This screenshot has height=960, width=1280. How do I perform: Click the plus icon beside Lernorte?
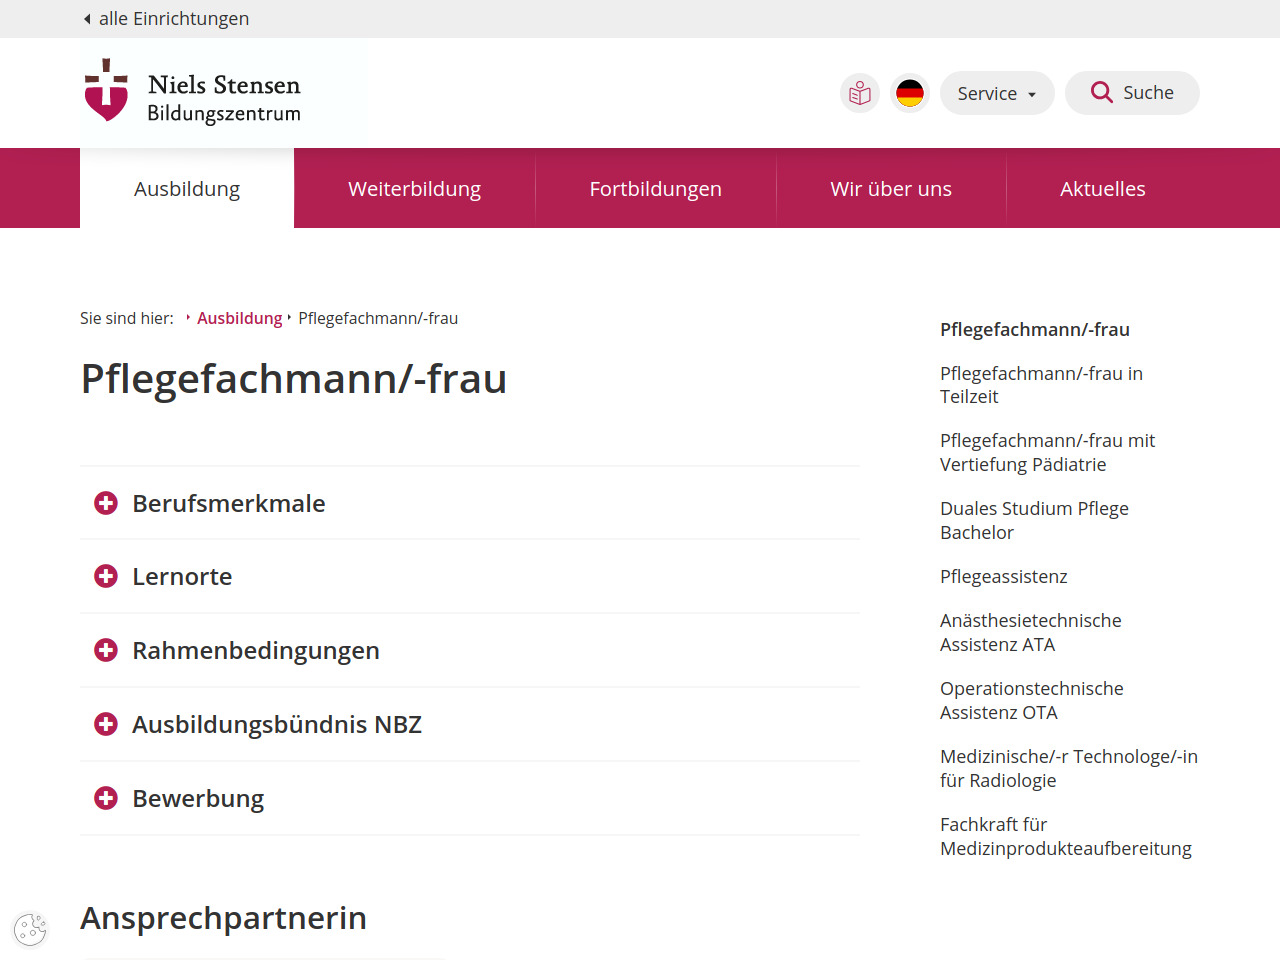coord(106,576)
